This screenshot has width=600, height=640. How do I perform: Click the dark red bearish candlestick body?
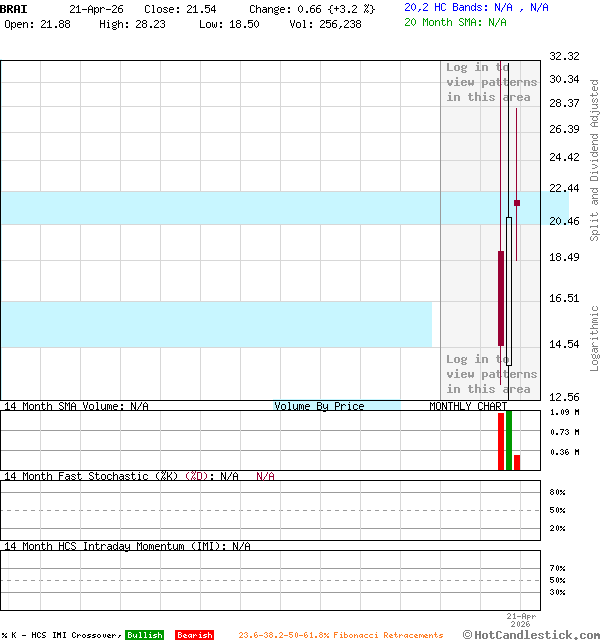(501, 298)
